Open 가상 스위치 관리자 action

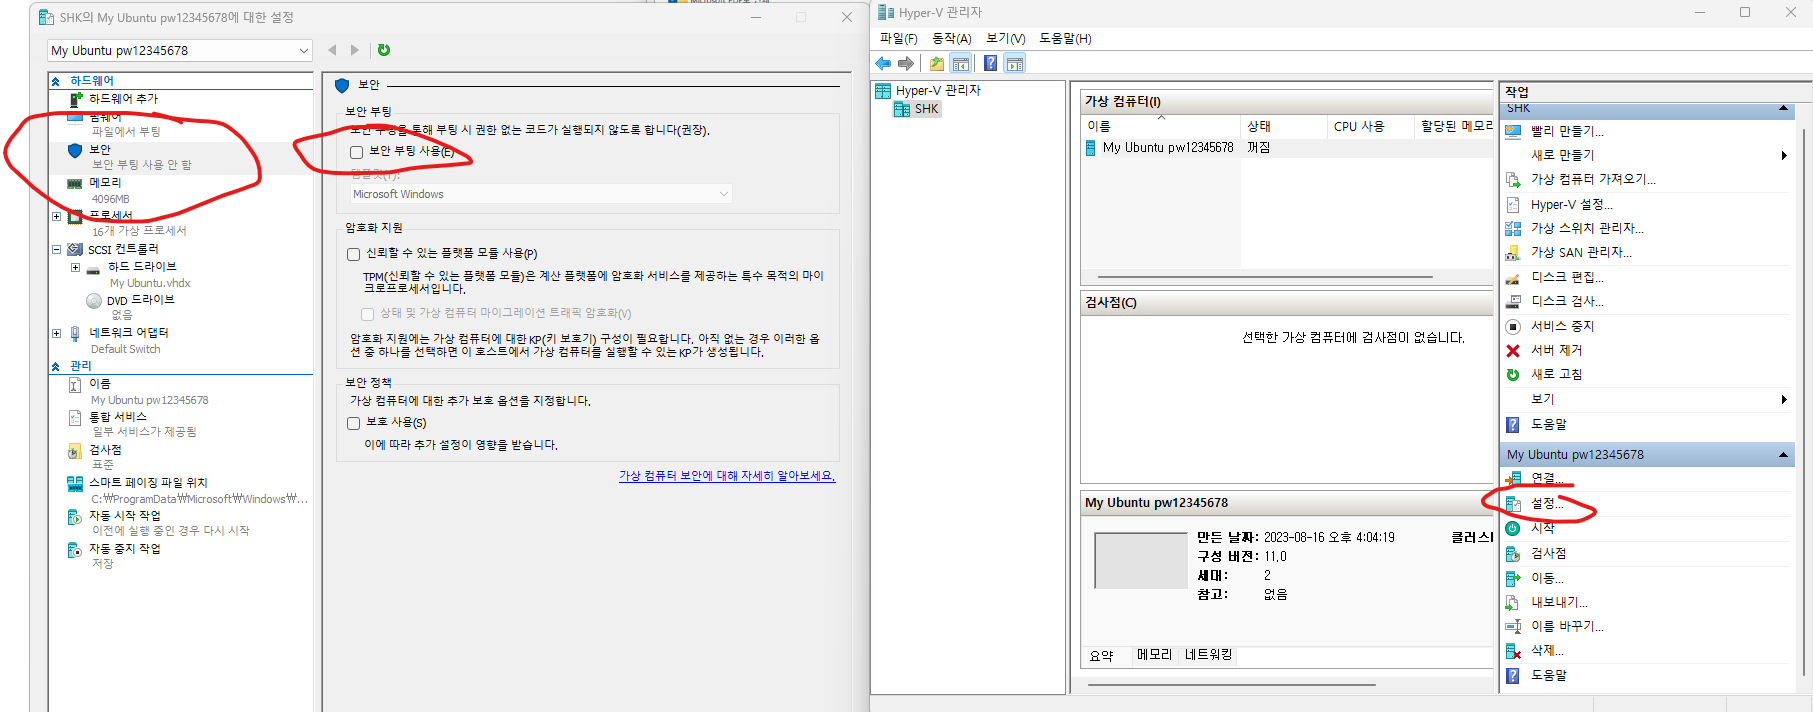click(1587, 228)
